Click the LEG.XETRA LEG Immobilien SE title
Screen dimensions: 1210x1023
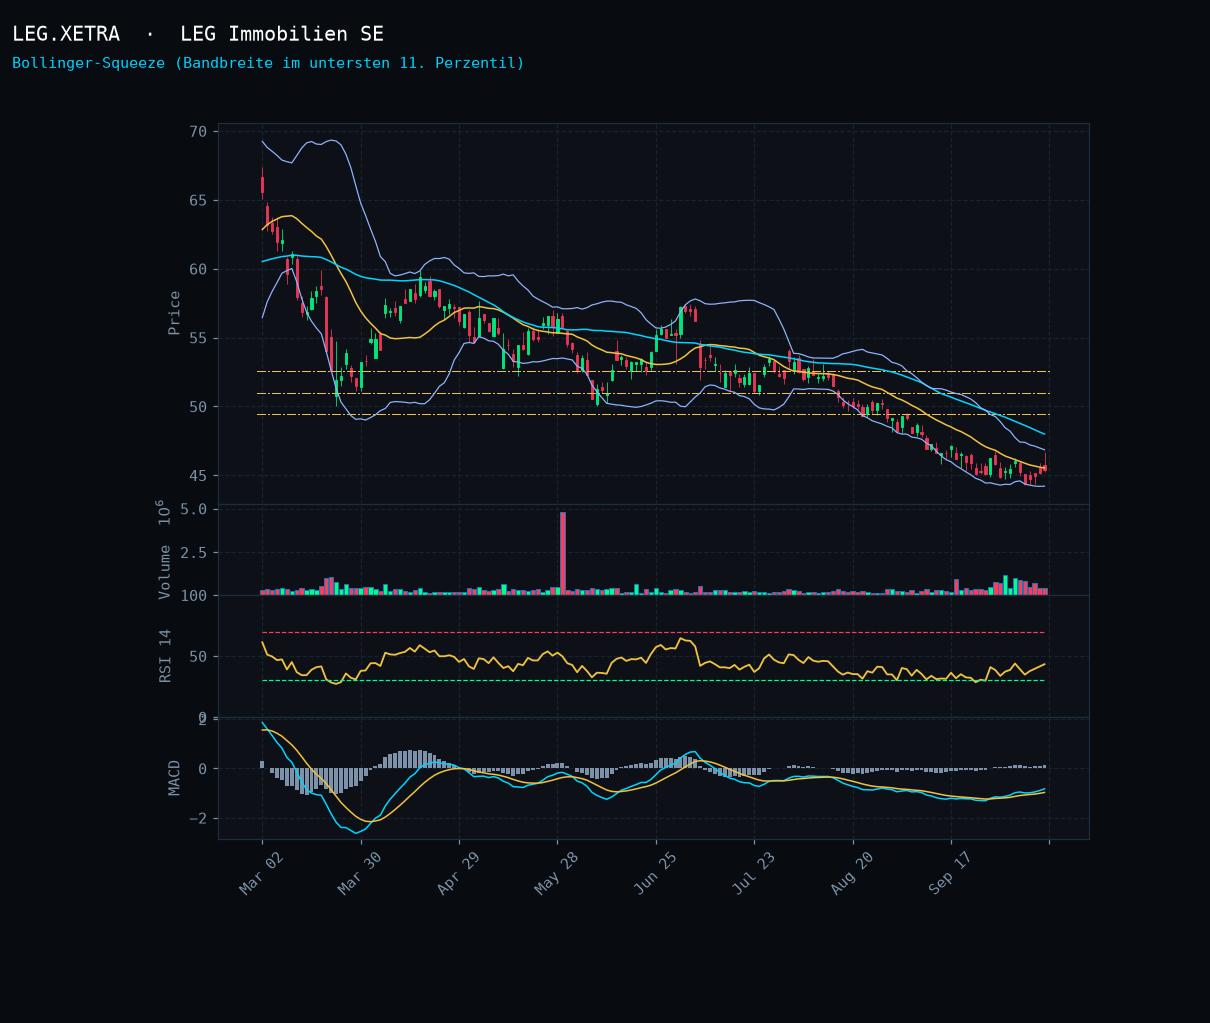[x=198, y=34]
